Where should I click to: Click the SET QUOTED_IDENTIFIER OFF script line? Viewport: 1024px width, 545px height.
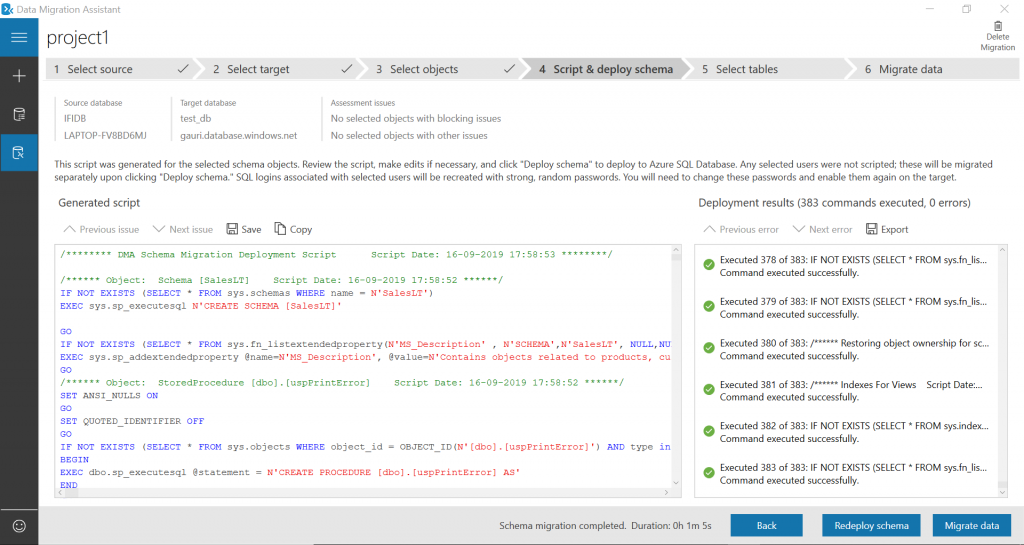point(132,421)
